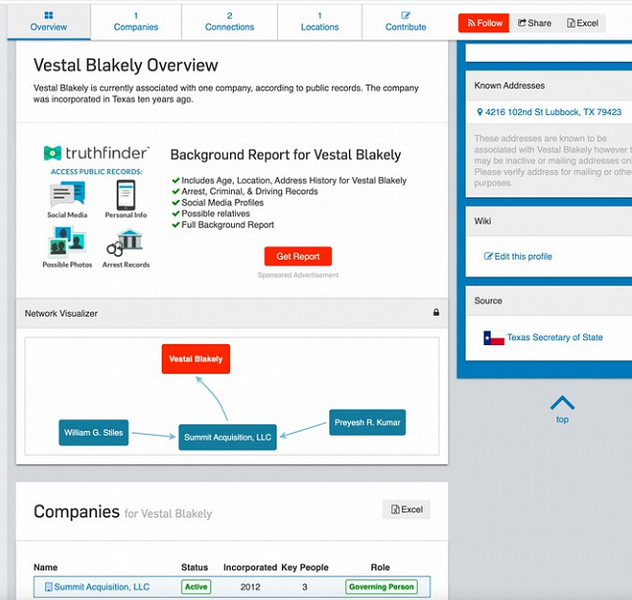Open the Overview tab
632x600 pixels.
point(48,22)
